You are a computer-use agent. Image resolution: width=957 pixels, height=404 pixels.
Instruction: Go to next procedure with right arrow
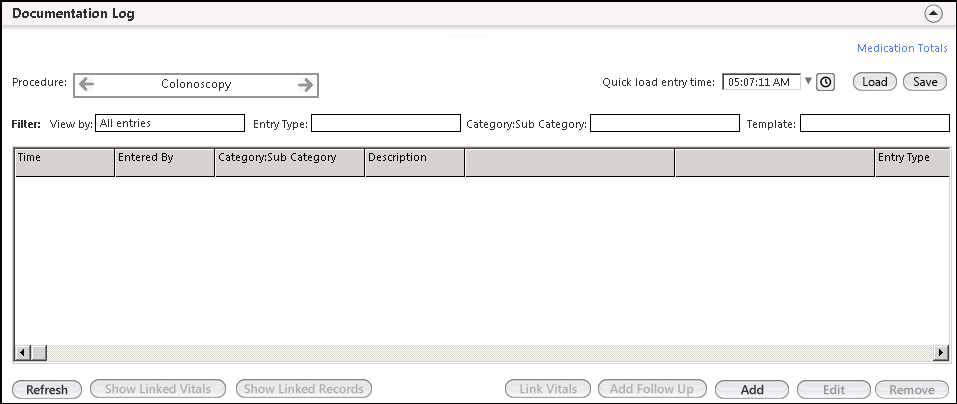pyautogui.click(x=305, y=84)
